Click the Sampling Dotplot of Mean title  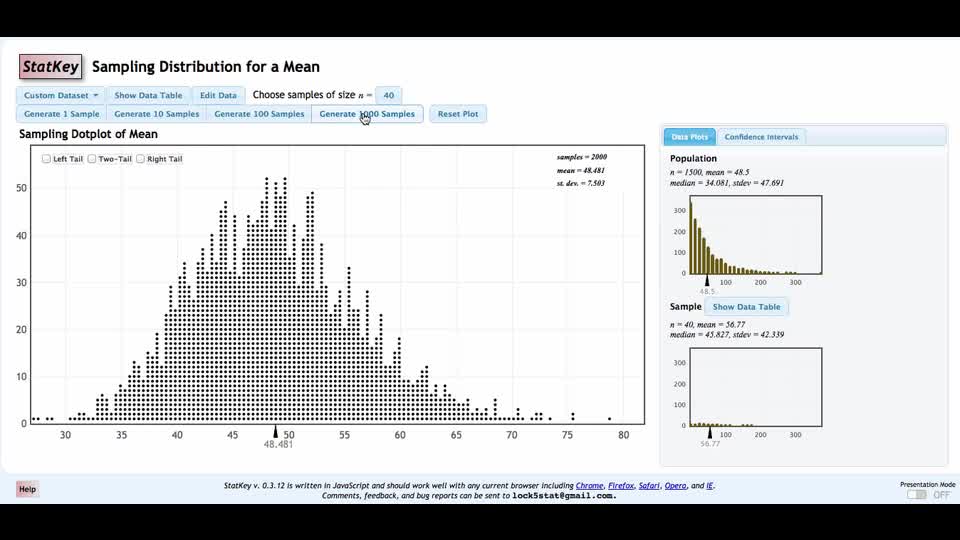(x=88, y=134)
